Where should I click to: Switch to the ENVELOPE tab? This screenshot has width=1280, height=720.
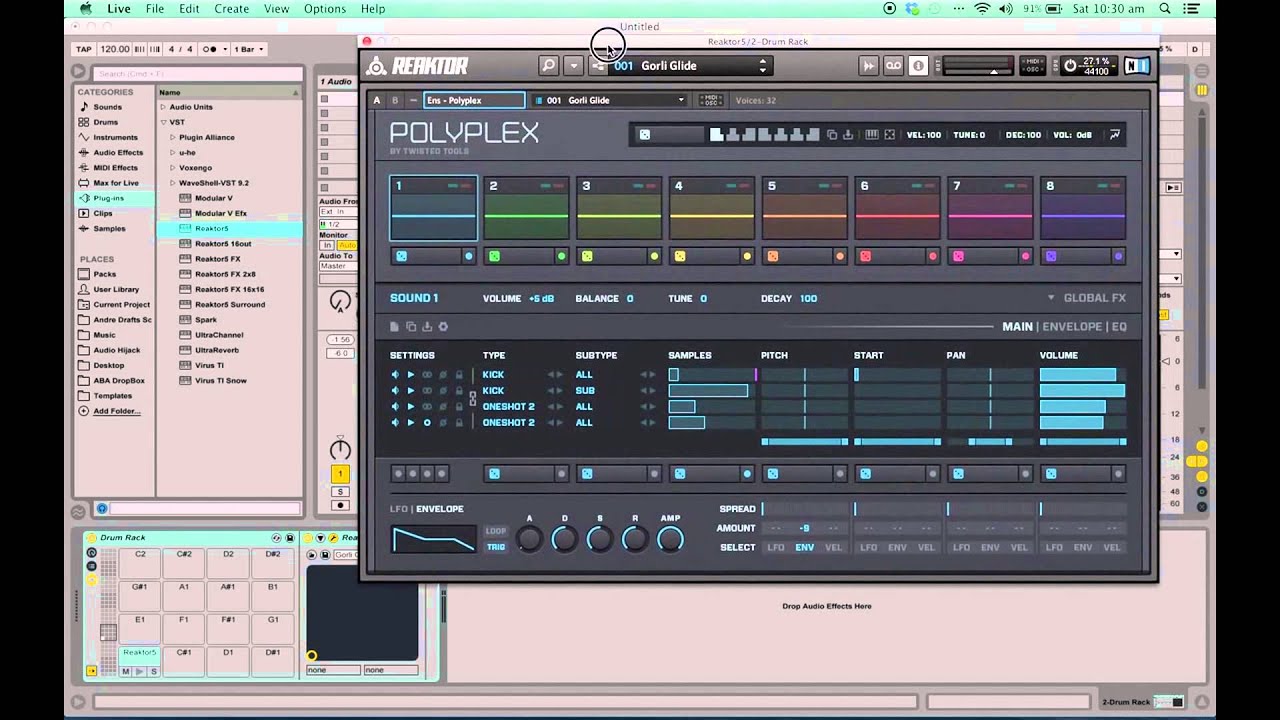click(1072, 327)
